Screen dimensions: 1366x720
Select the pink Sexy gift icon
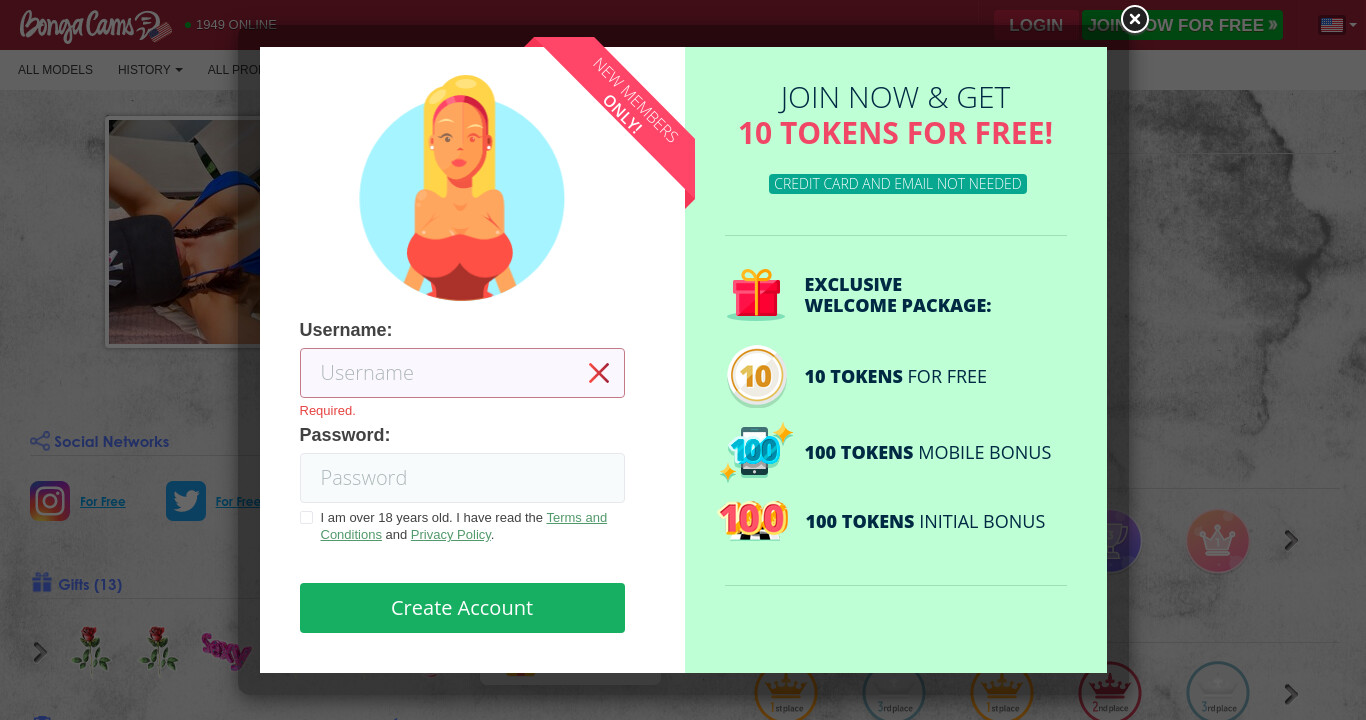226,651
